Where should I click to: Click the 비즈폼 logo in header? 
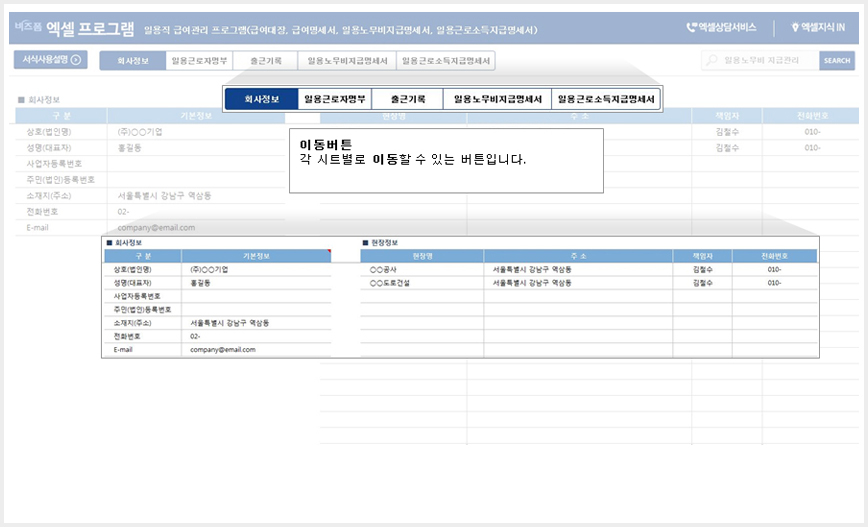click(x=28, y=27)
